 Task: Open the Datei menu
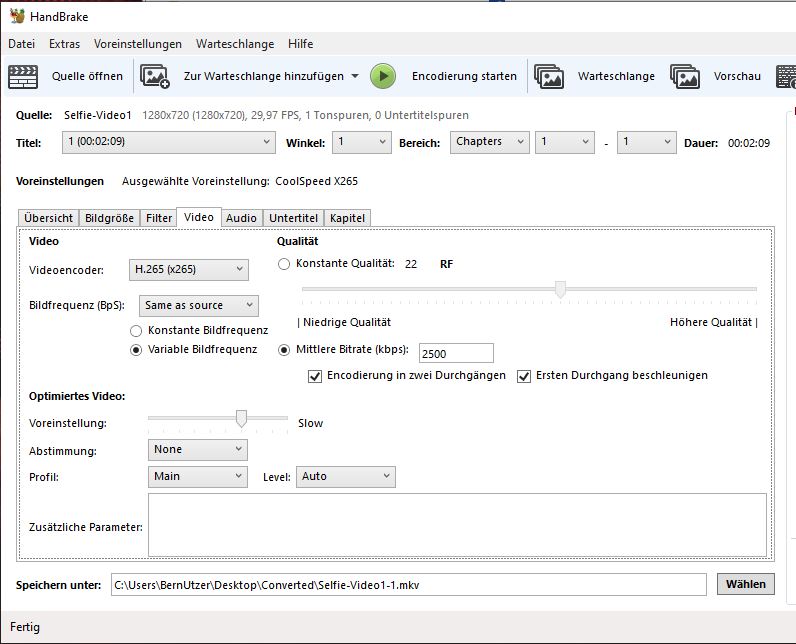[x=21, y=44]
